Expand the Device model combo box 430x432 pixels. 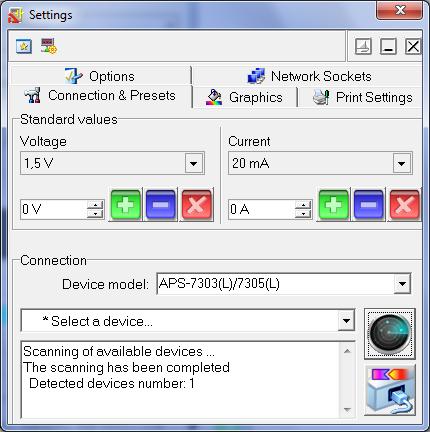coord(402,284)
